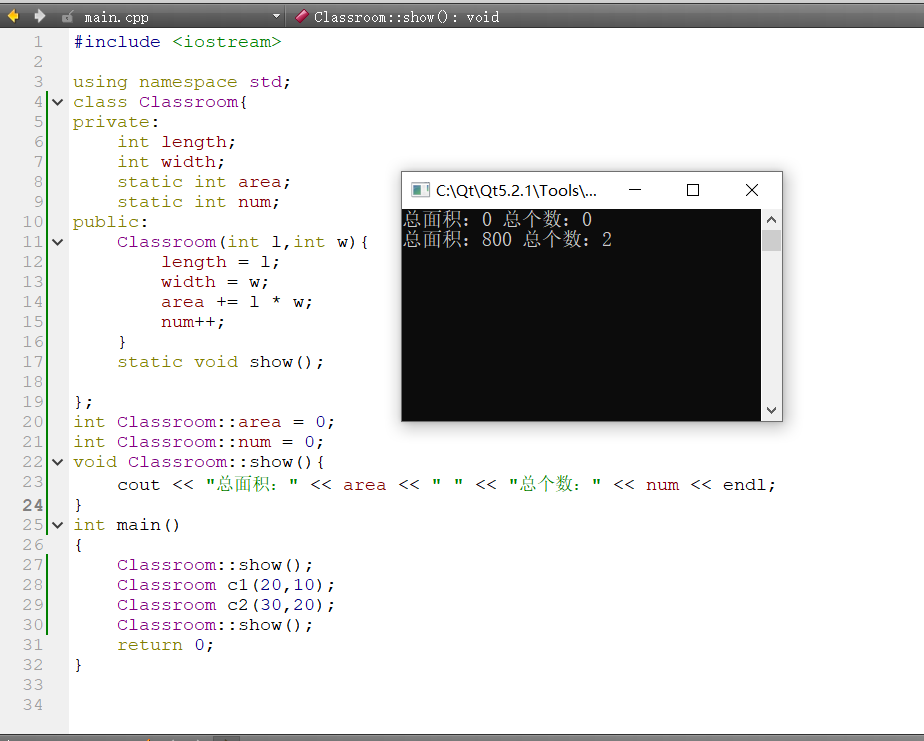The width and height of the screenshot is (924, 741).
Task: Click the console title "C:\Qt\Qt5.2.1\Tools\..."
Action: pos(516,190)
